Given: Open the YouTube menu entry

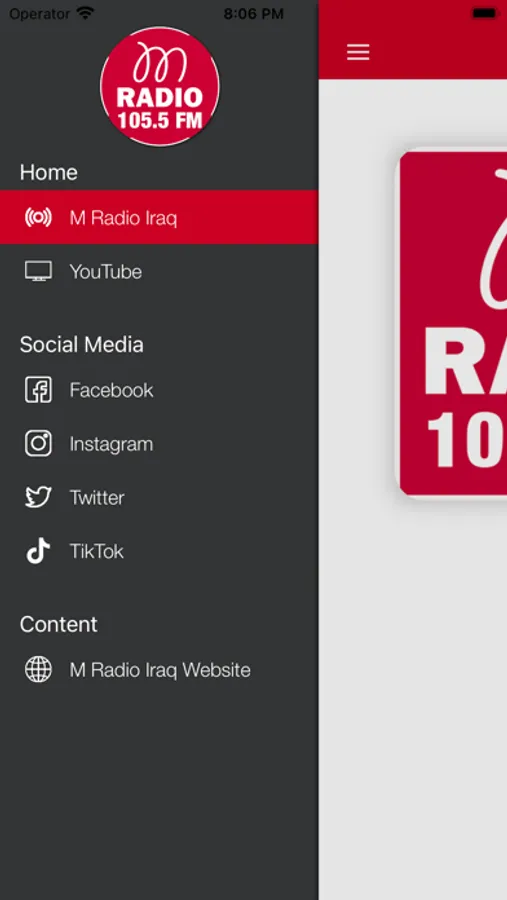Looking at the screenshot, I should point(159,271).
